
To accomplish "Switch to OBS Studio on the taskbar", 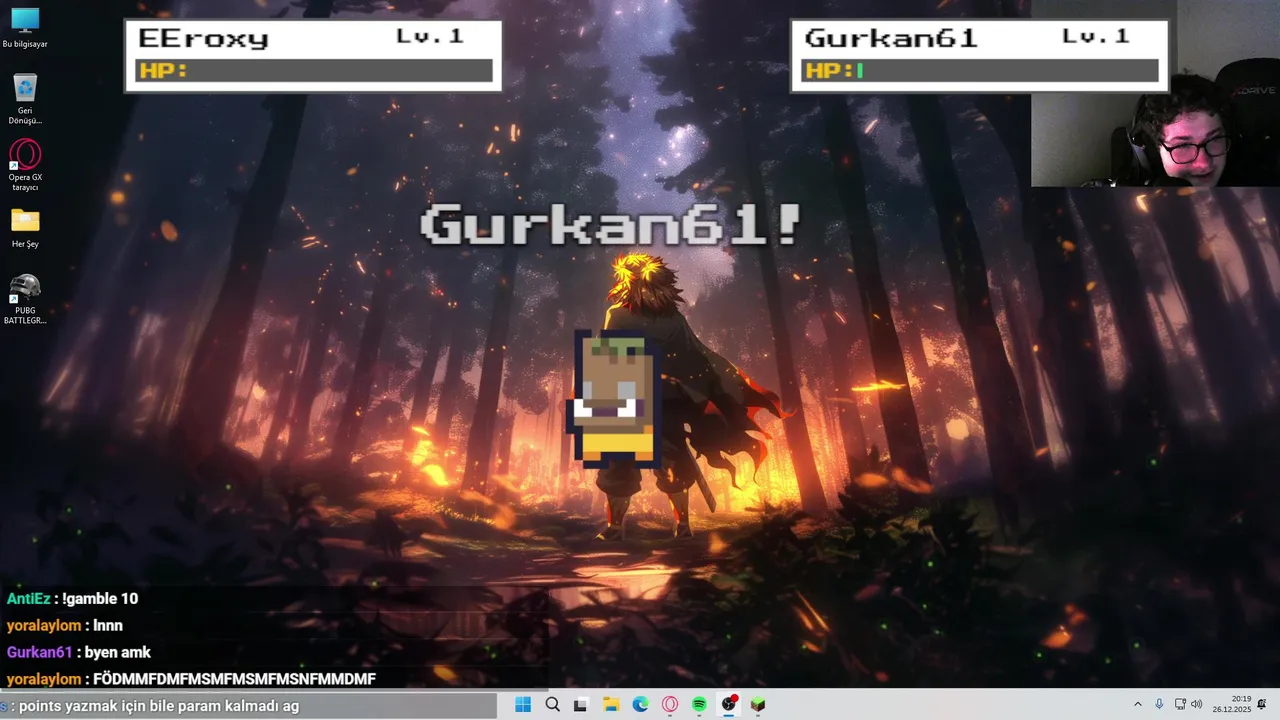I will click(729, 705).
